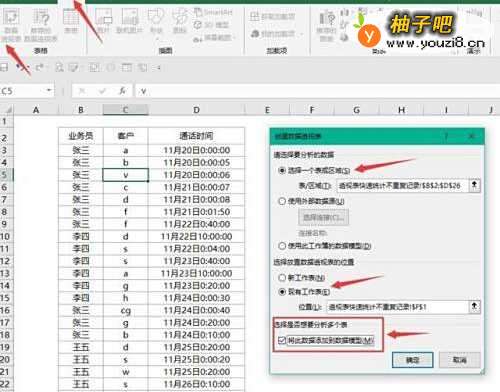Expand the Quick Access Toolbar customize arrow

tap(159, 68)
